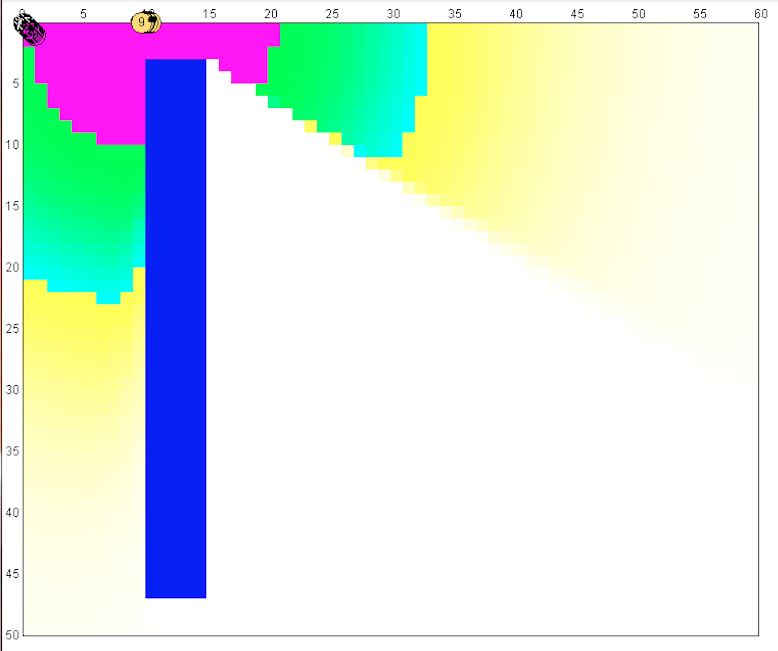The width and height of the screenshot is (778, 651).
Task: Click the y-axis tick label 50
Action: click(x=12, y=635)
